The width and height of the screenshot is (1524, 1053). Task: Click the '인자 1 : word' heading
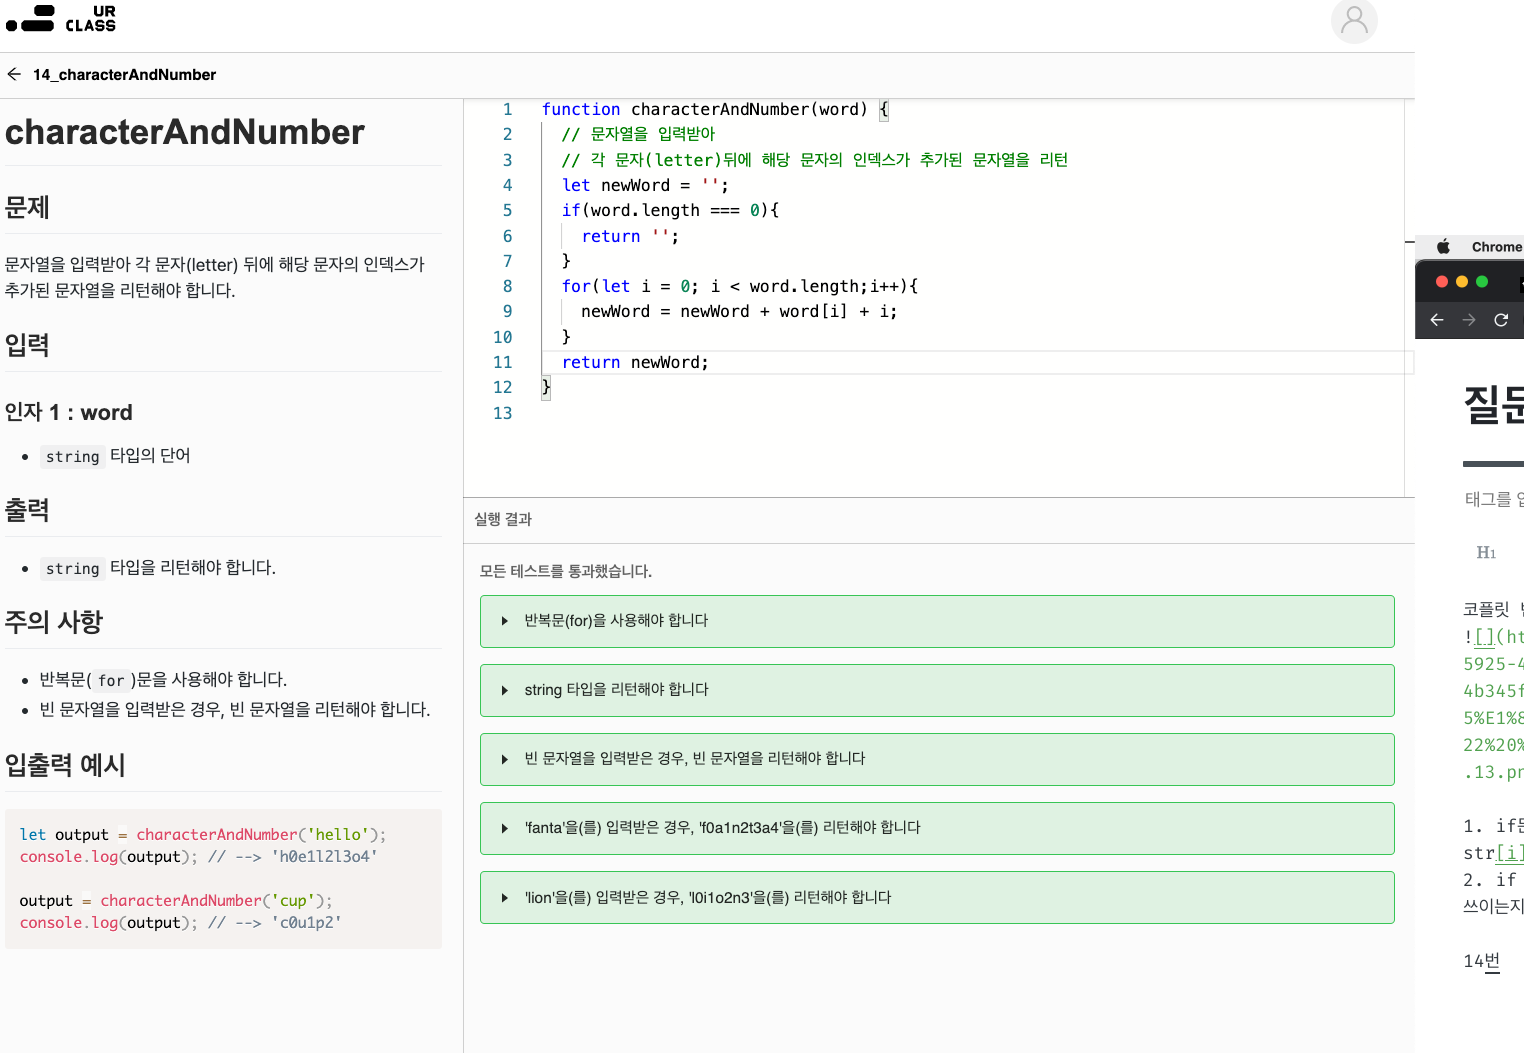pyautogui.click(x=68, y=413)
